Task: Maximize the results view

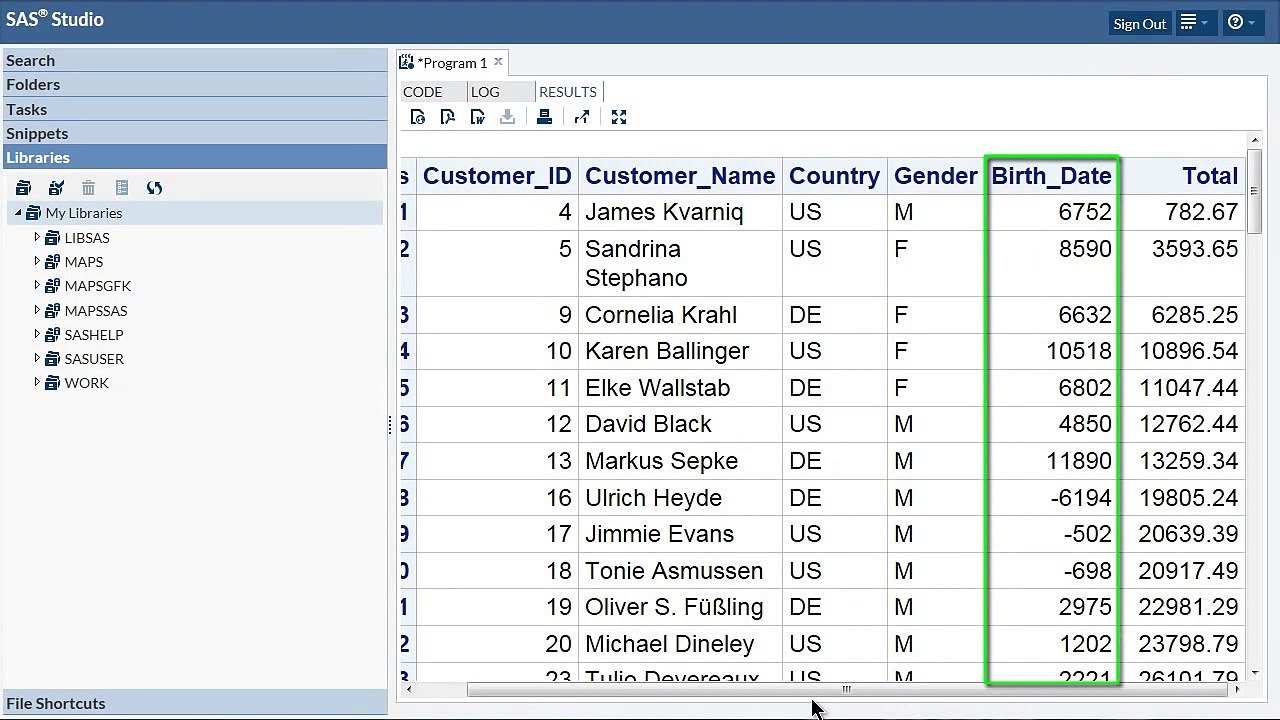Action: pos(619,118)
